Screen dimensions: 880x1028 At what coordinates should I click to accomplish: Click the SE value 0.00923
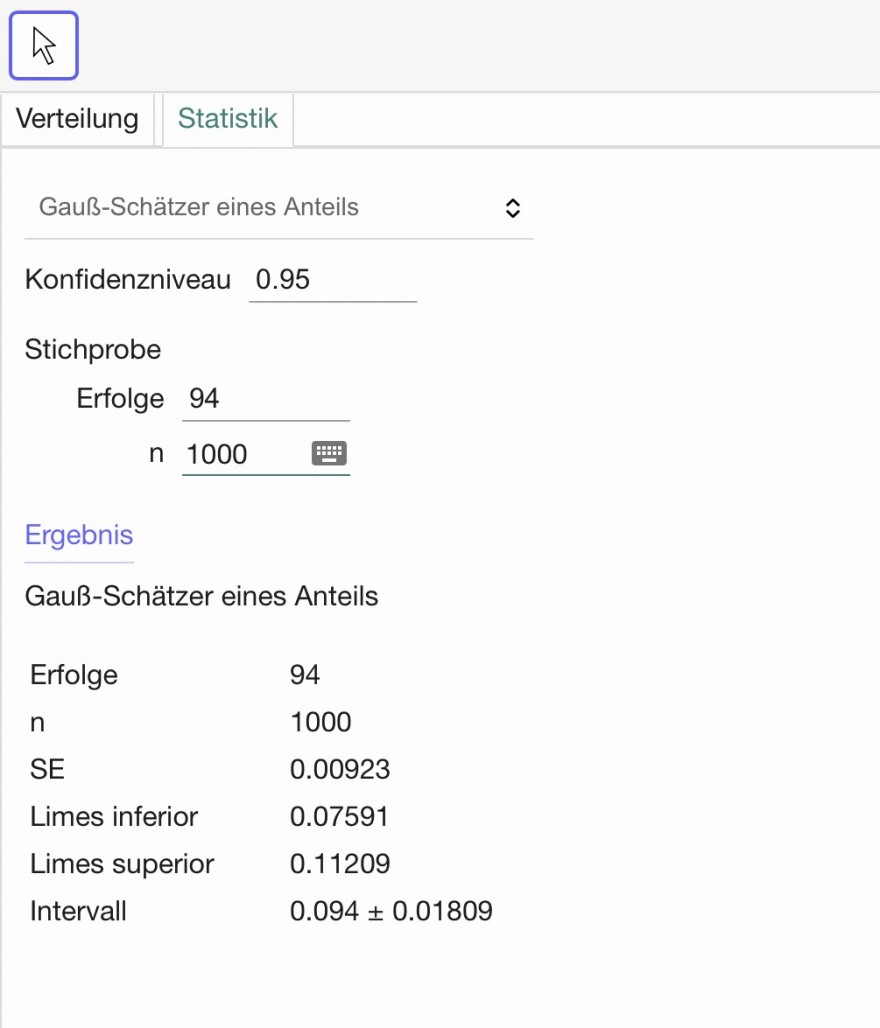pos(340,769)
